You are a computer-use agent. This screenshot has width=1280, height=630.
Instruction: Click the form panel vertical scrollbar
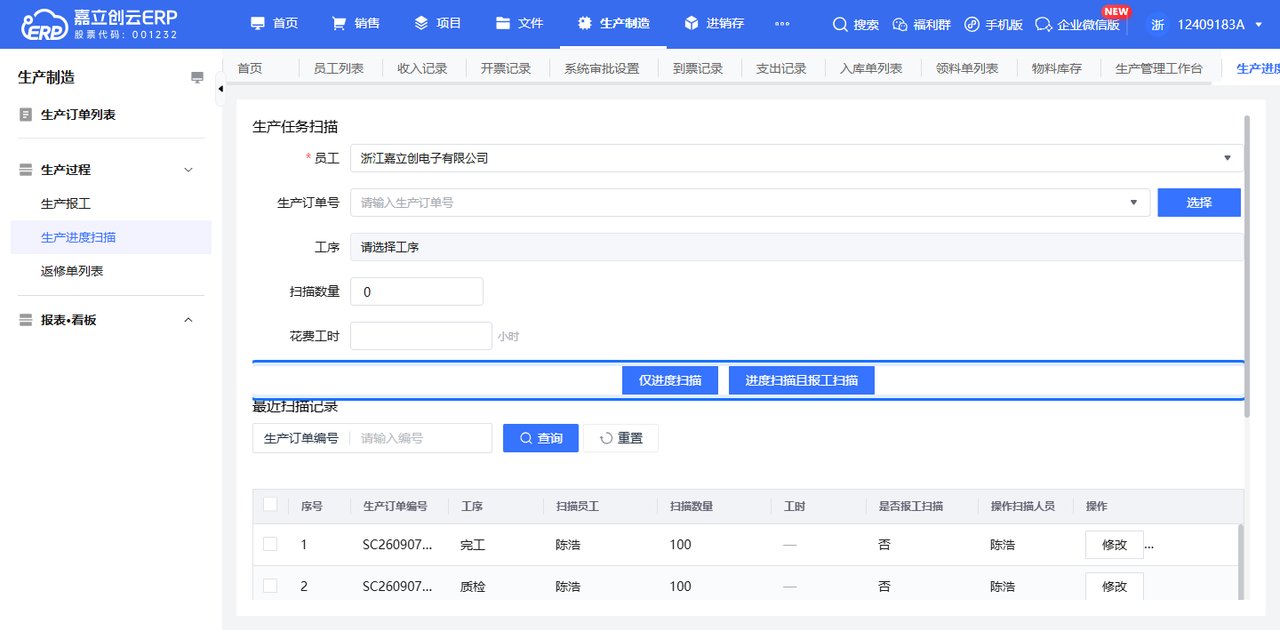tap(1247, 266)
